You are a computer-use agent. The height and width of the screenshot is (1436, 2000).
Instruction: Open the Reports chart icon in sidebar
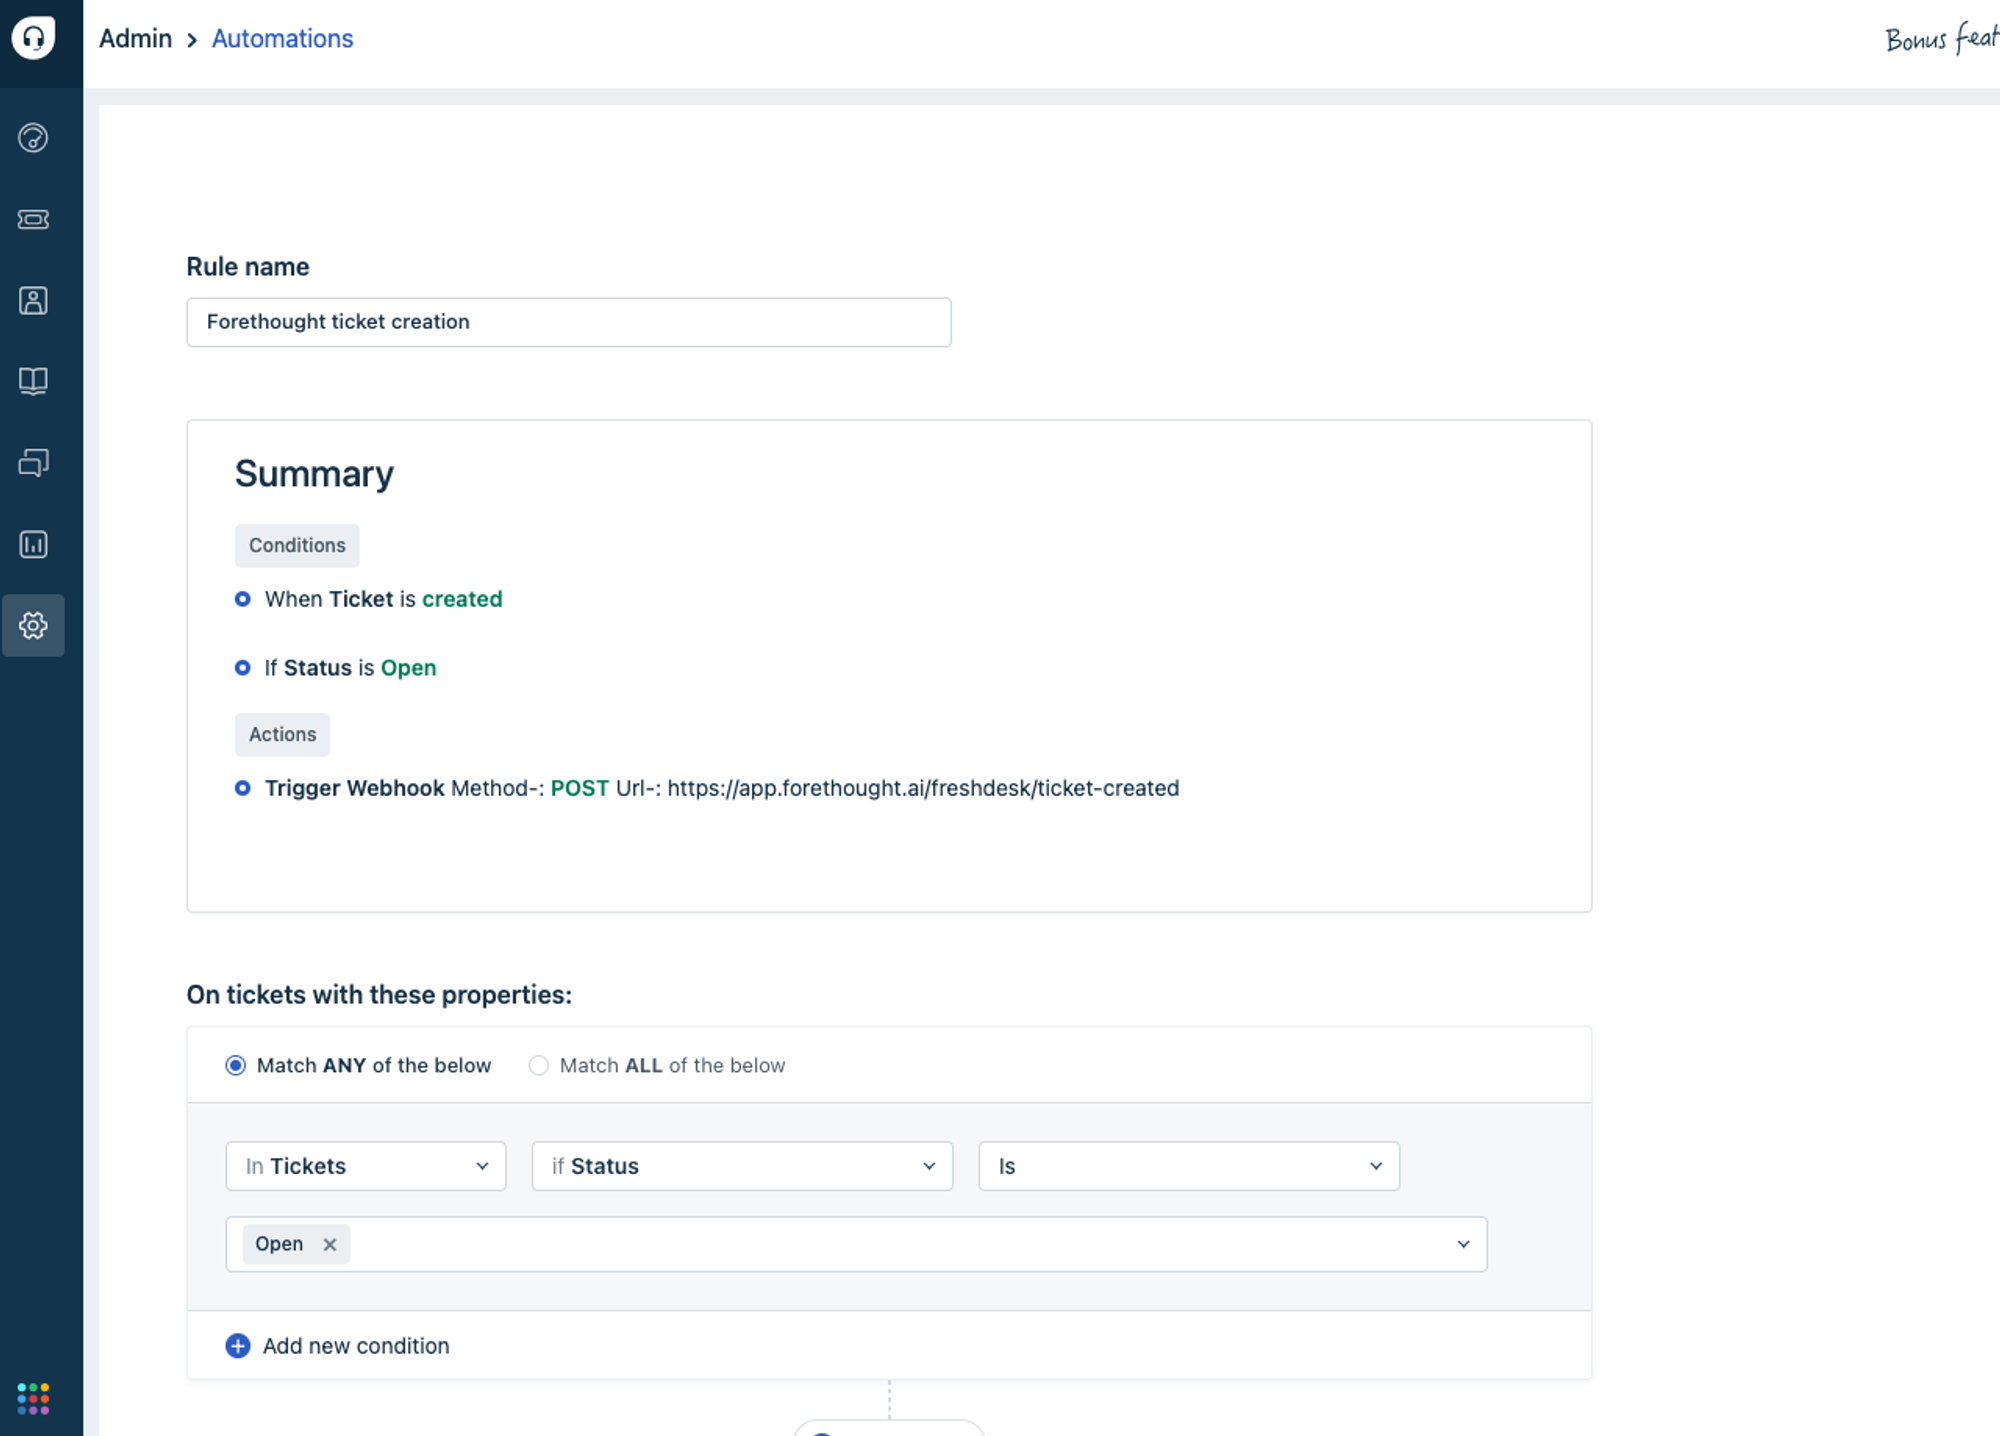click(33, 544)
